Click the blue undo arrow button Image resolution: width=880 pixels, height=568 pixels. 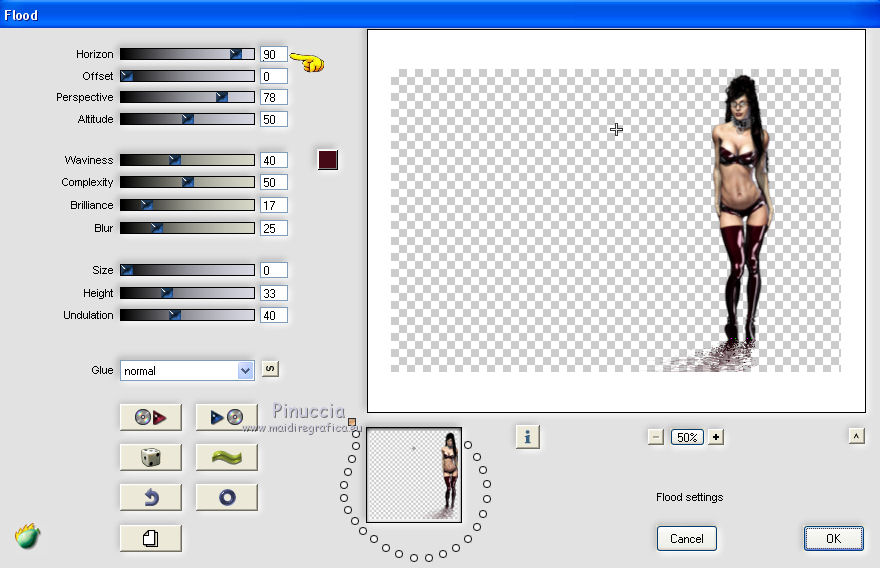coord(150,497)
